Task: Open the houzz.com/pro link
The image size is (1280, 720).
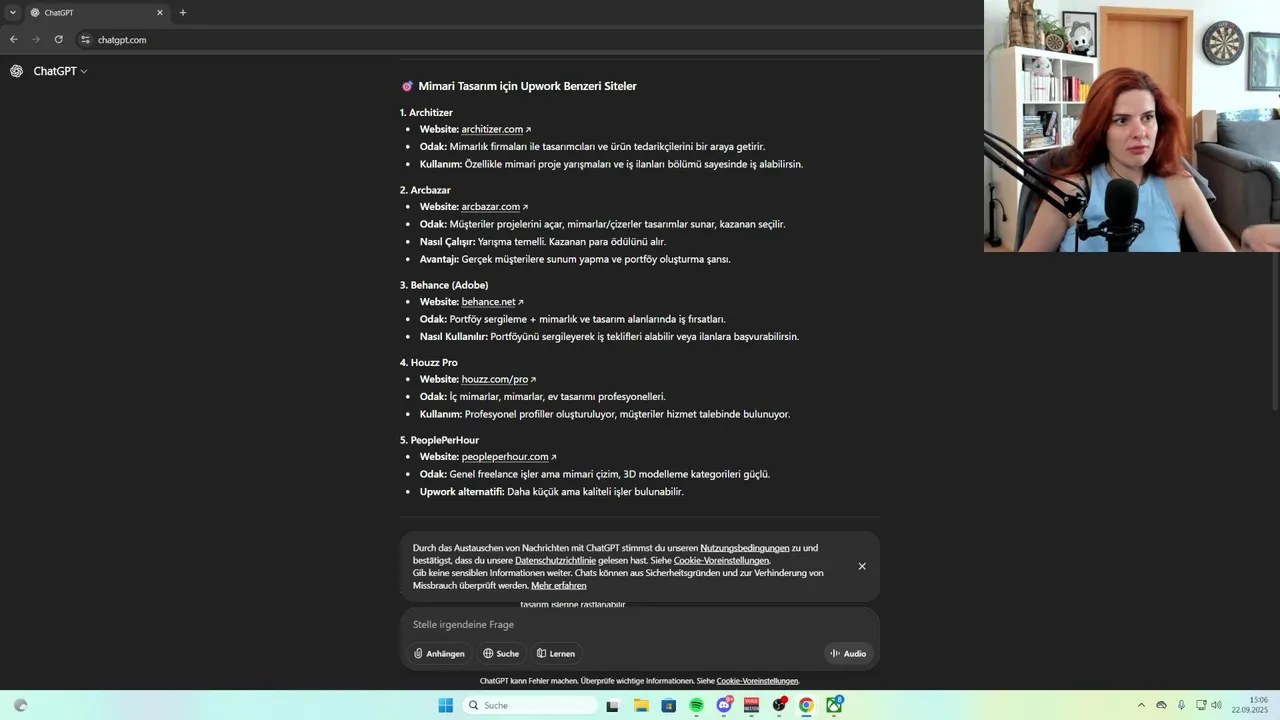Action: (x=498, y=380)
